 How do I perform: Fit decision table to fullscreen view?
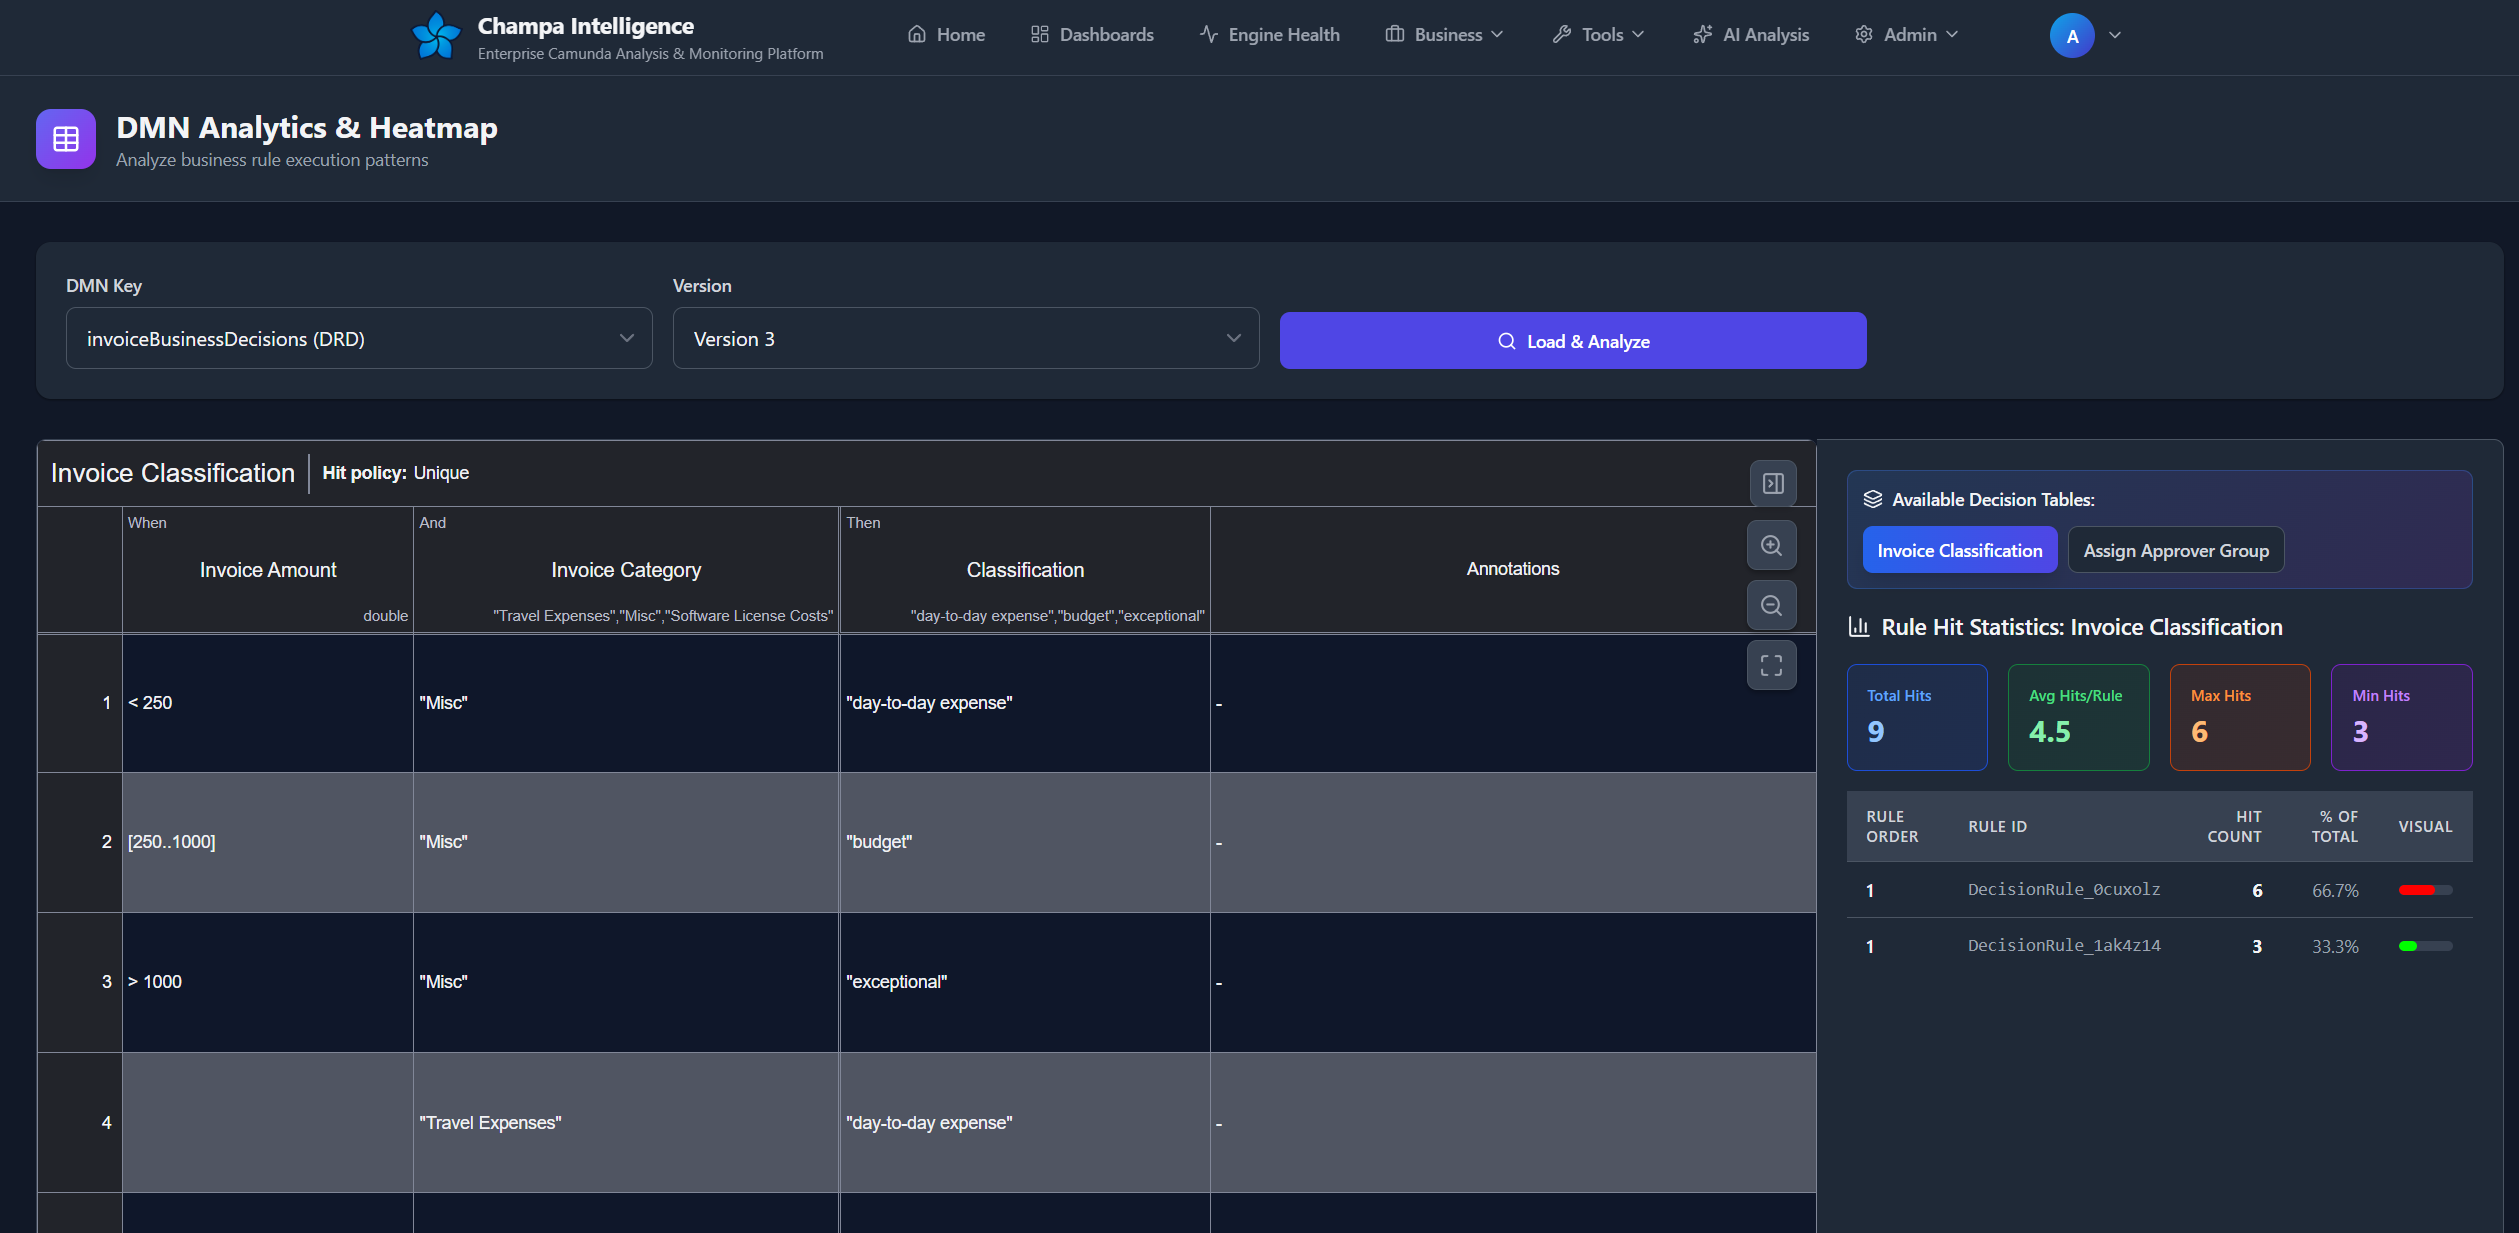point(1771,666)
